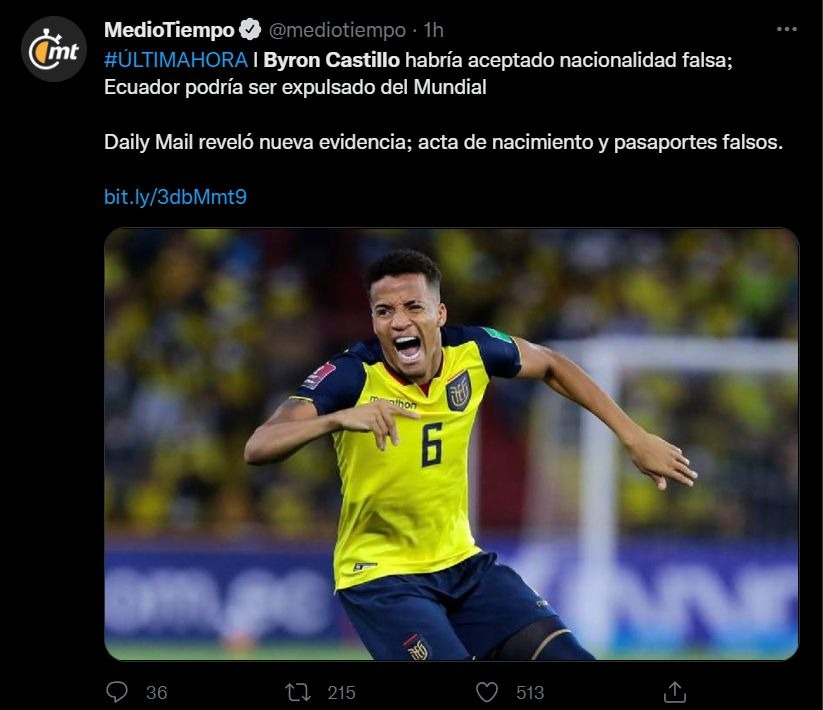Click the 513 likes count
The height and width of the screenshot is (710, 823).
pyautogui.click(x=530, y=693)
